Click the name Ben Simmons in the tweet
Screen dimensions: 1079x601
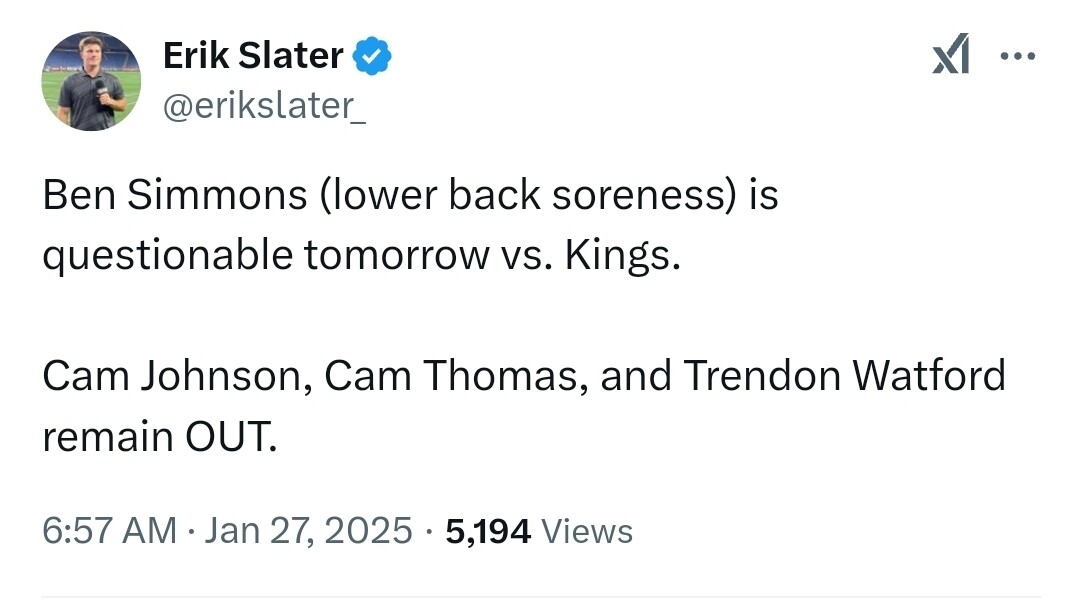(x=174, y=195)
